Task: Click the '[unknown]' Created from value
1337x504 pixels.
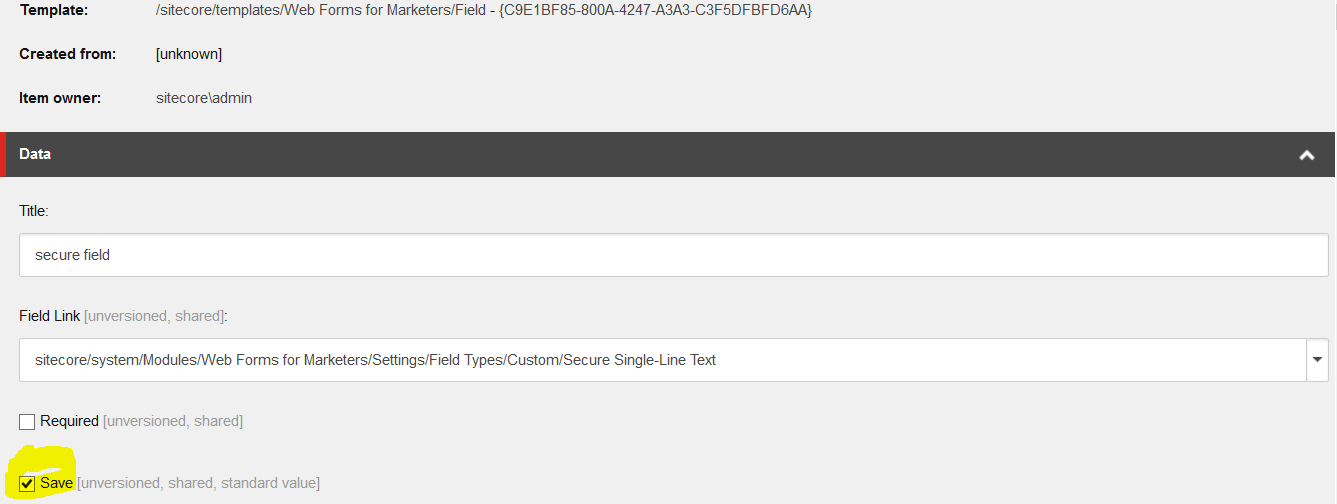Action: 189,54
